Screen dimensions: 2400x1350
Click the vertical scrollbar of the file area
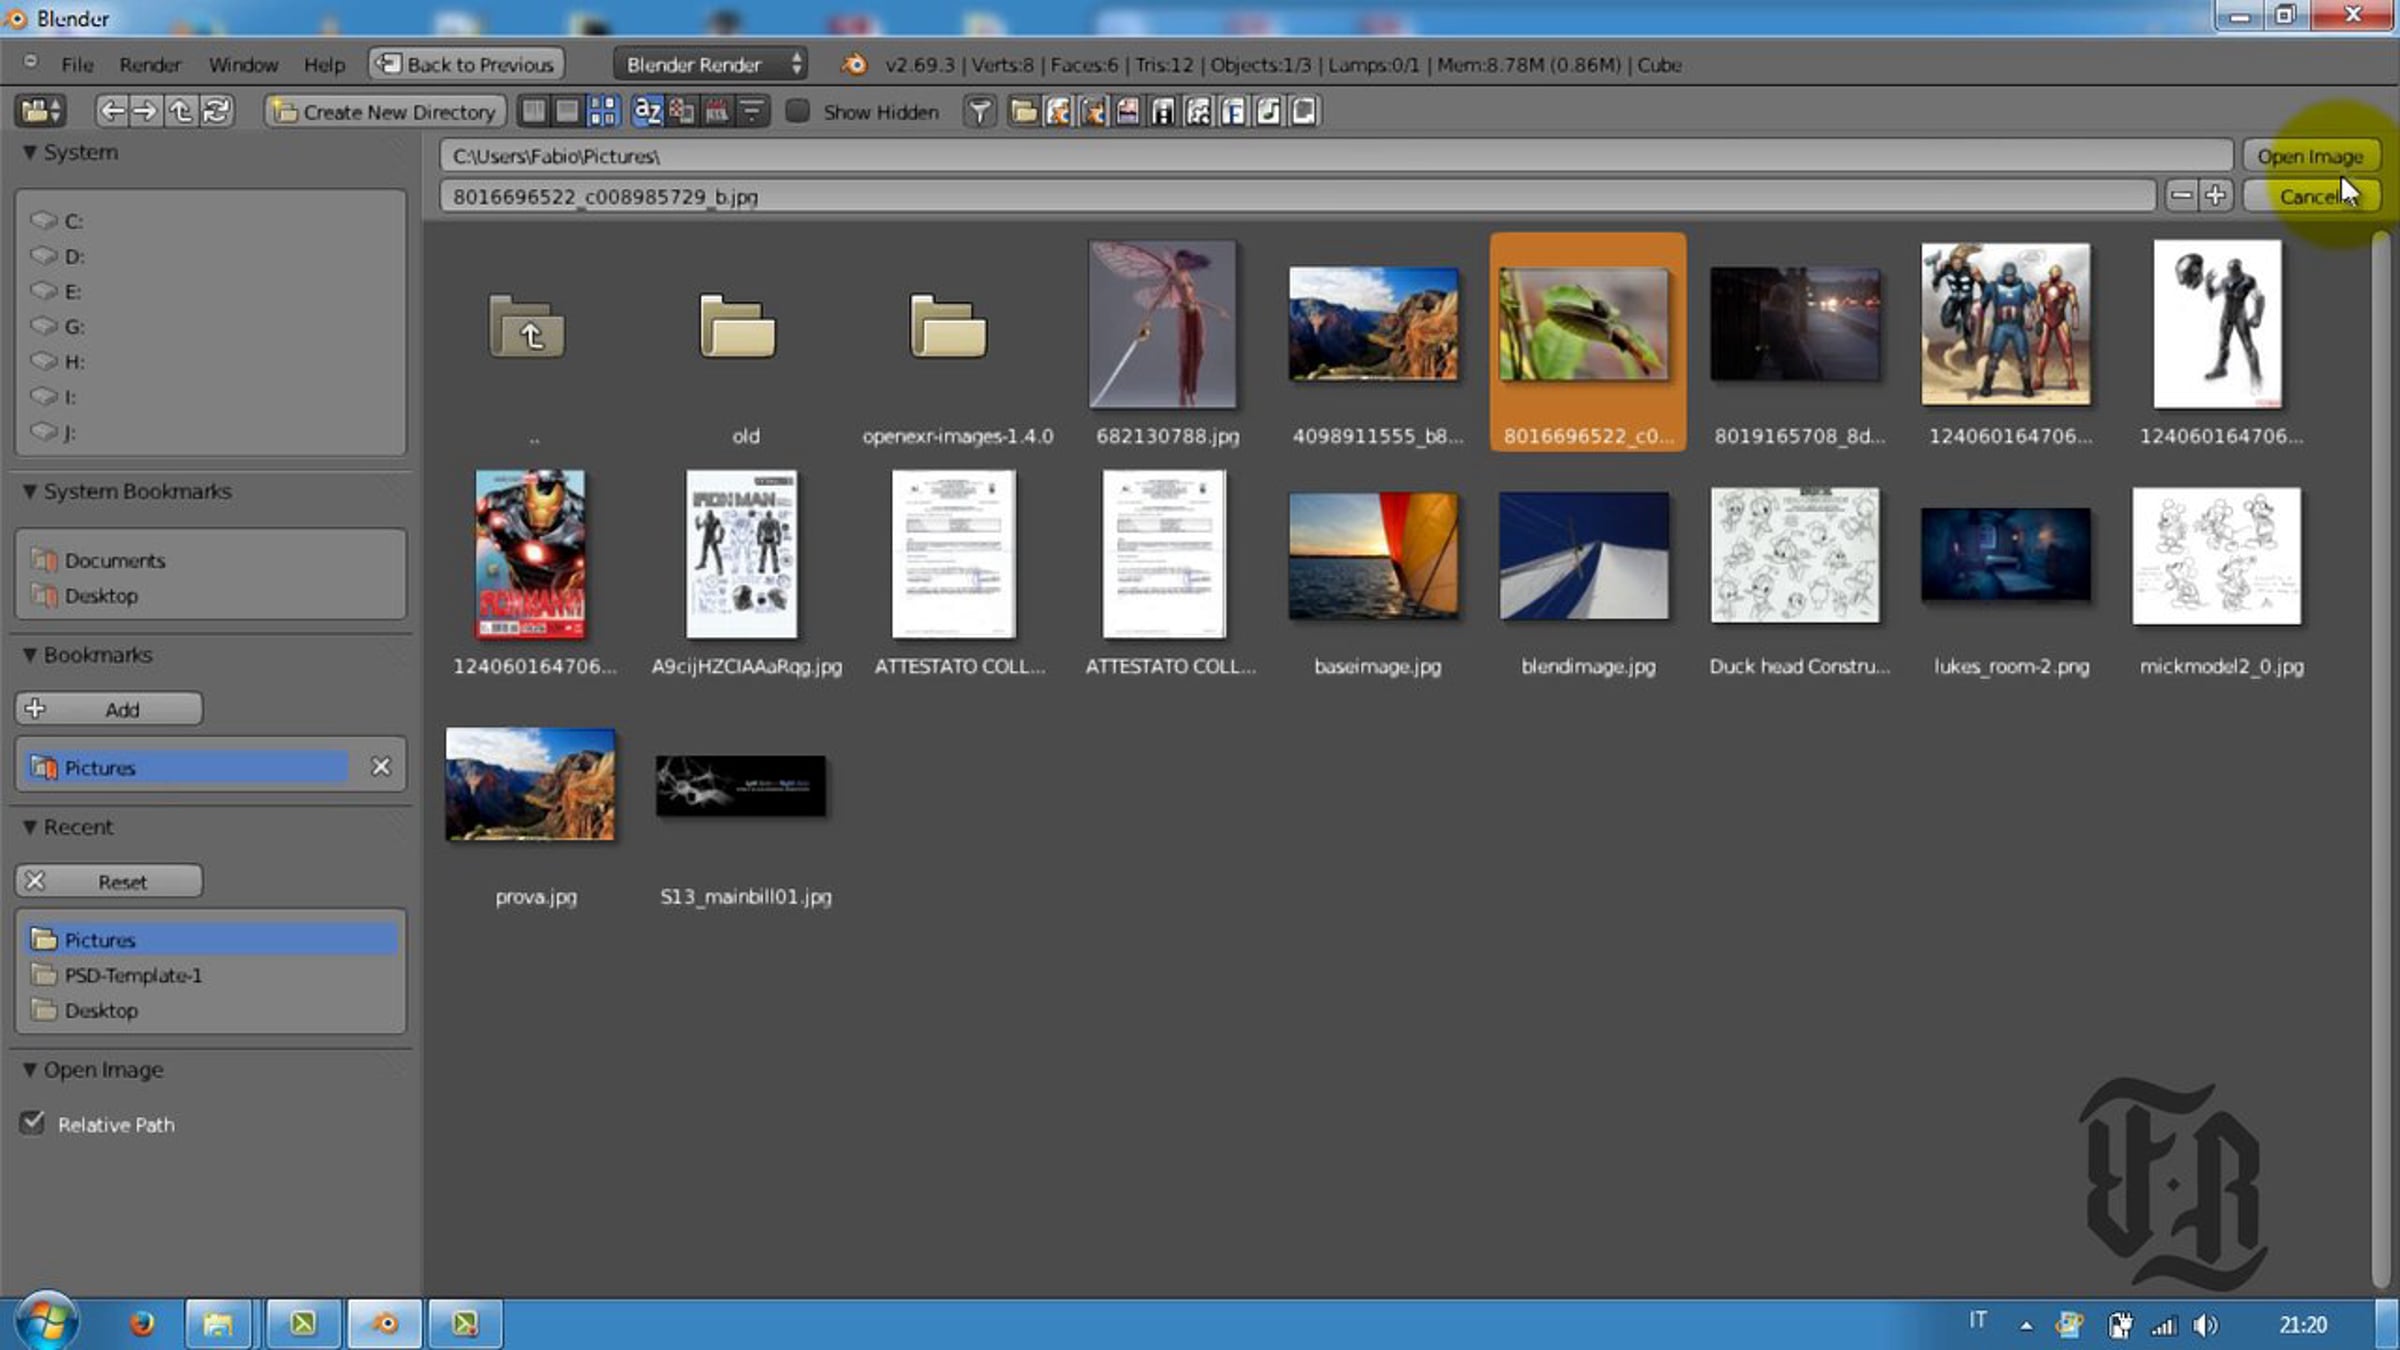point(2381,700)
